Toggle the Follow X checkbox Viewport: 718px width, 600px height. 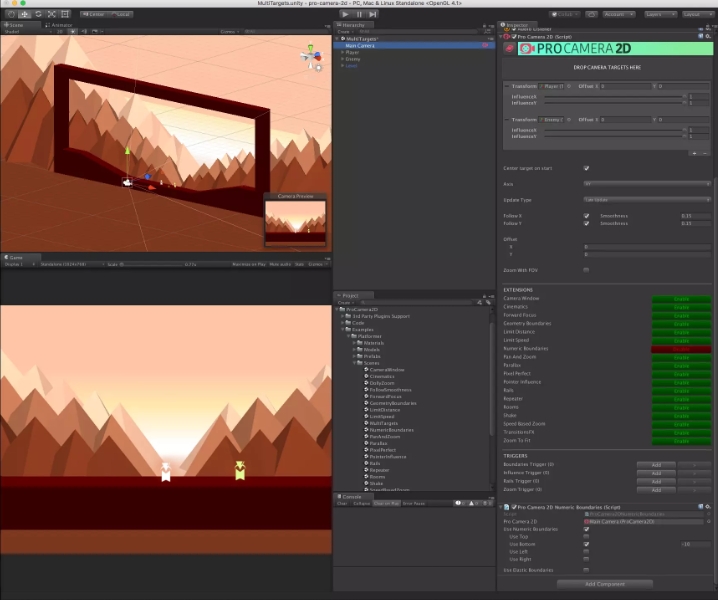[586, 216]
